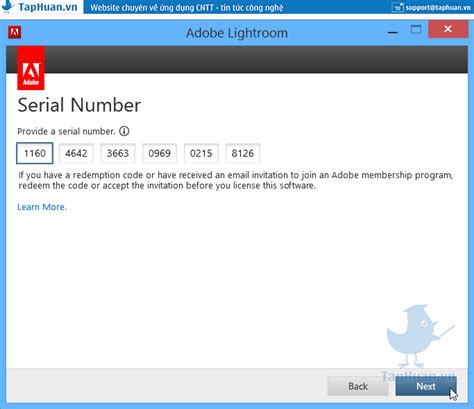Click the Adobe title bar app icon
474x409 pixels.
pyautogui.click(x=15, y=32)
